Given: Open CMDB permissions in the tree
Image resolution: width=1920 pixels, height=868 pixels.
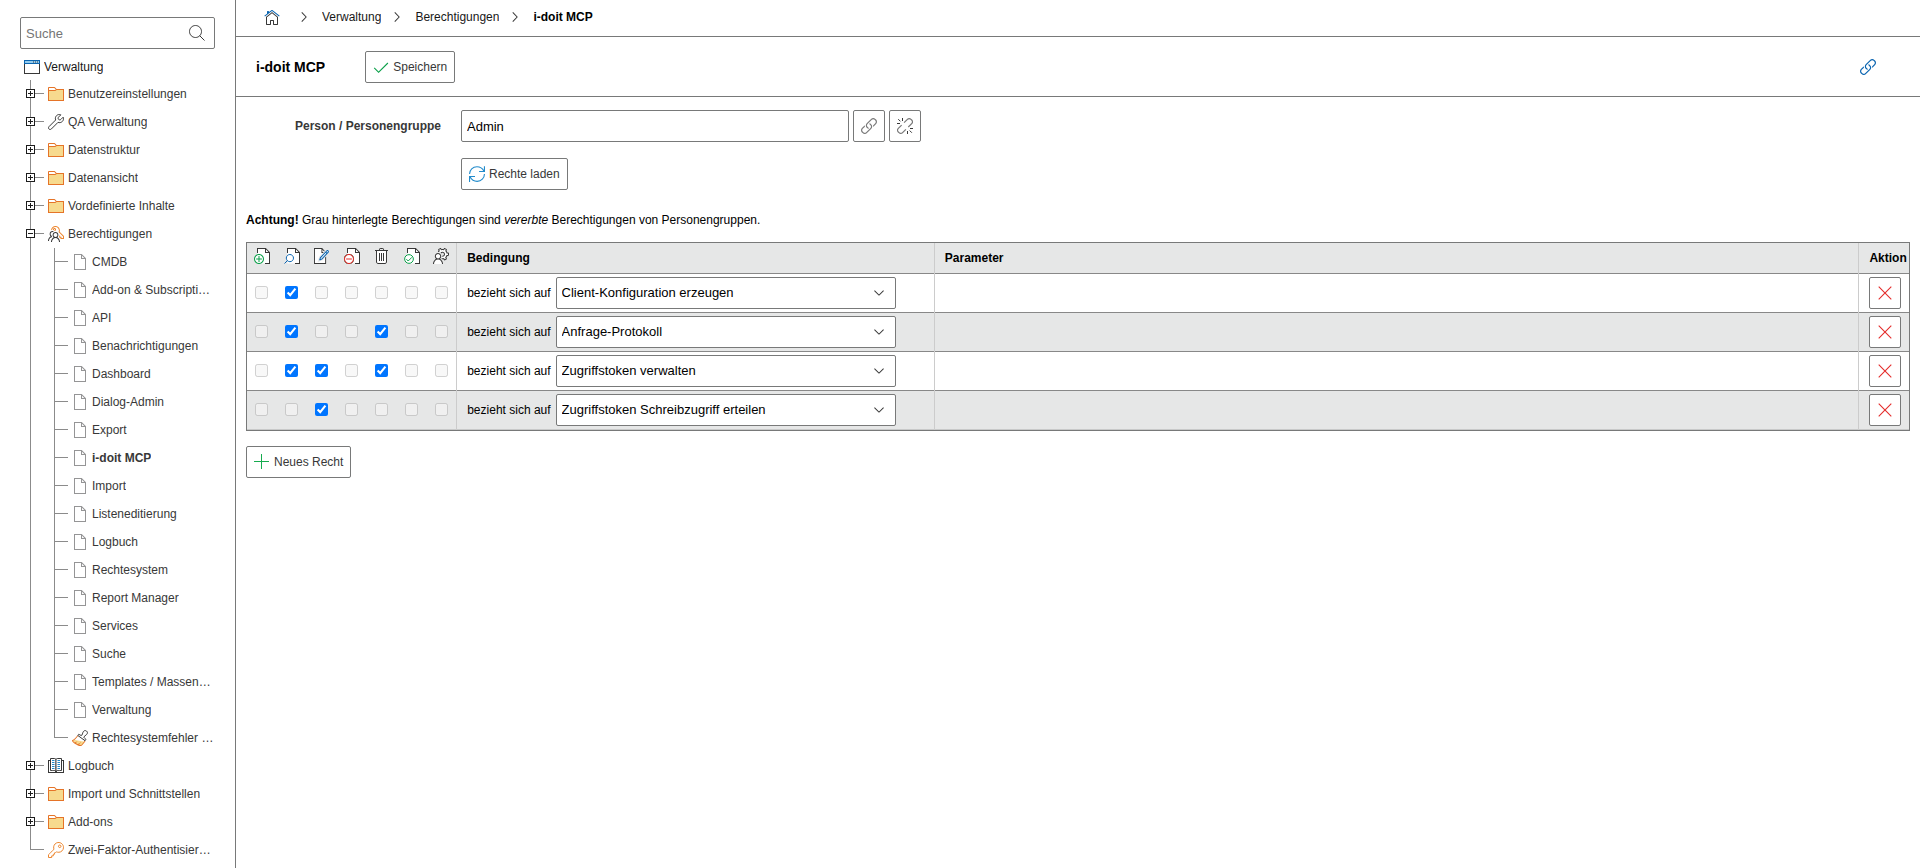Looking at the screenshot, I should tap(109, 262).
